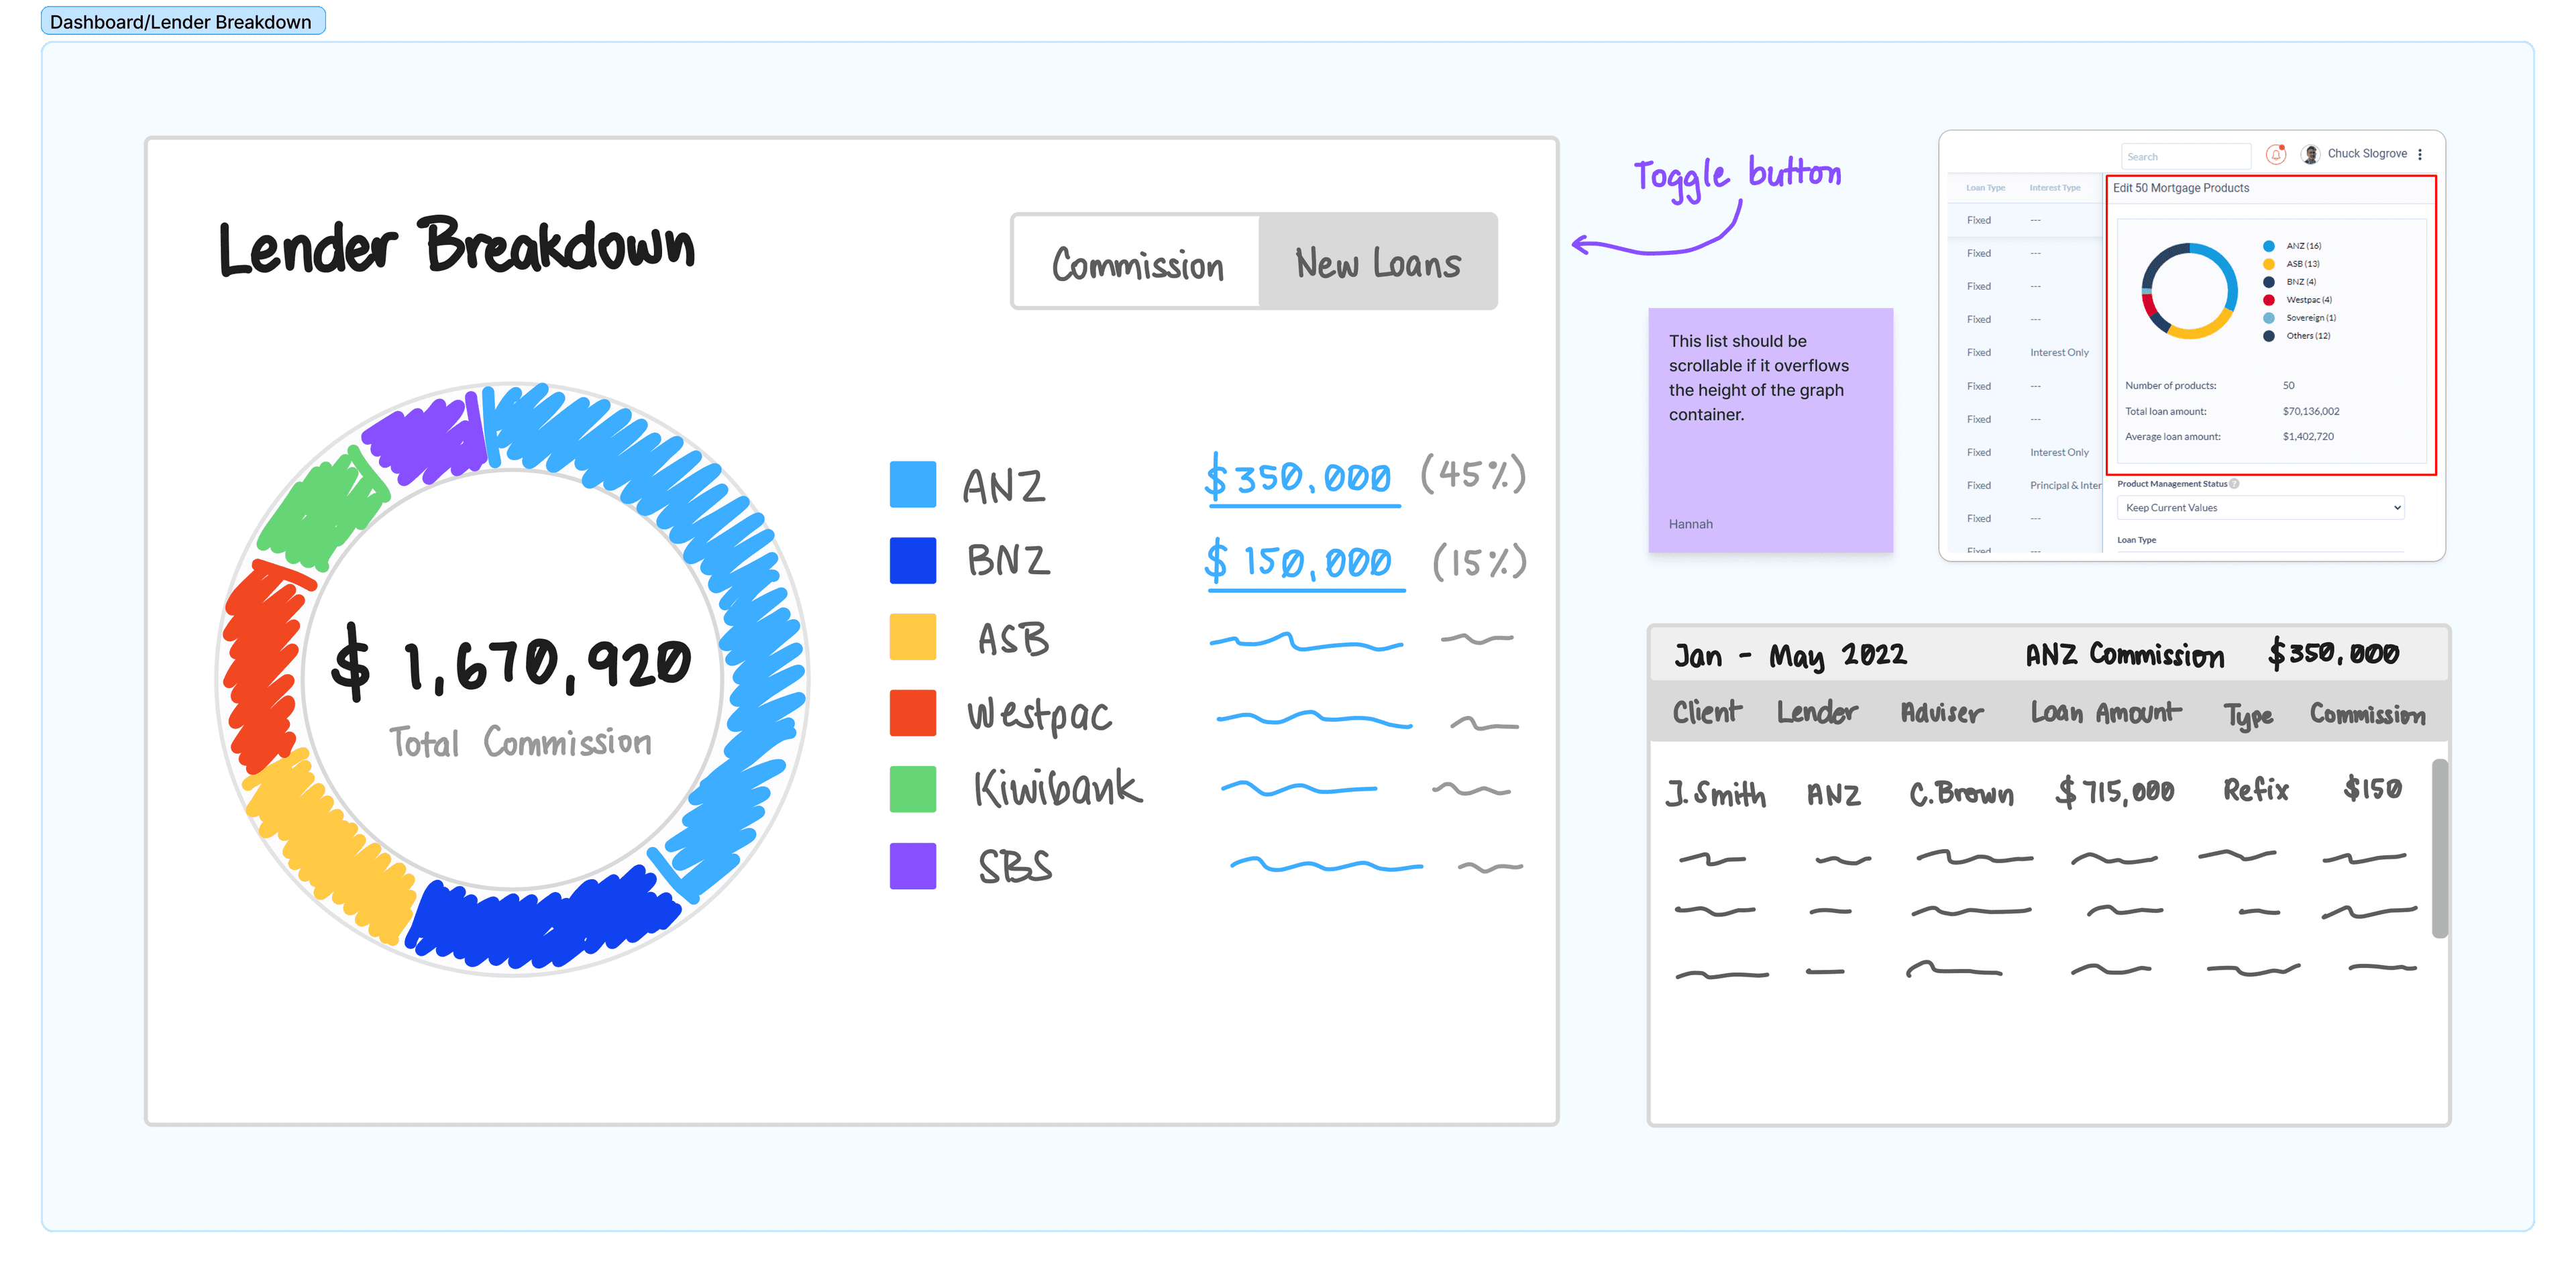Click the Type column header
Screen dimensions: 2576x1273
[x=2249, y=716]
